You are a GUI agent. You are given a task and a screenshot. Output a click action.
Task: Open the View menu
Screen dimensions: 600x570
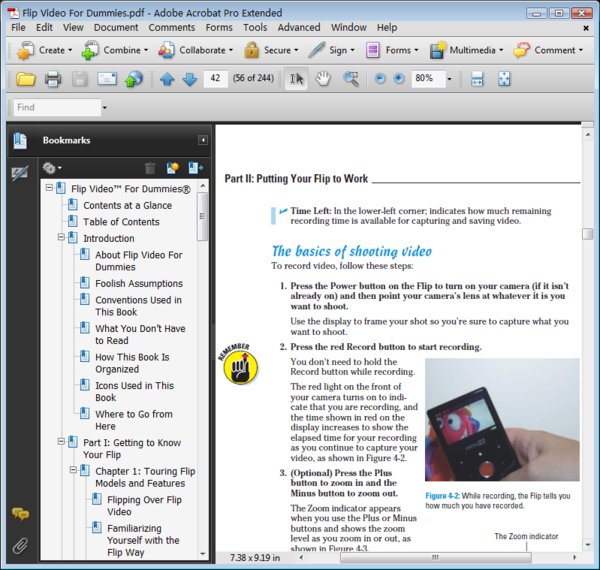pyautogui.click(x=73, y=28)
